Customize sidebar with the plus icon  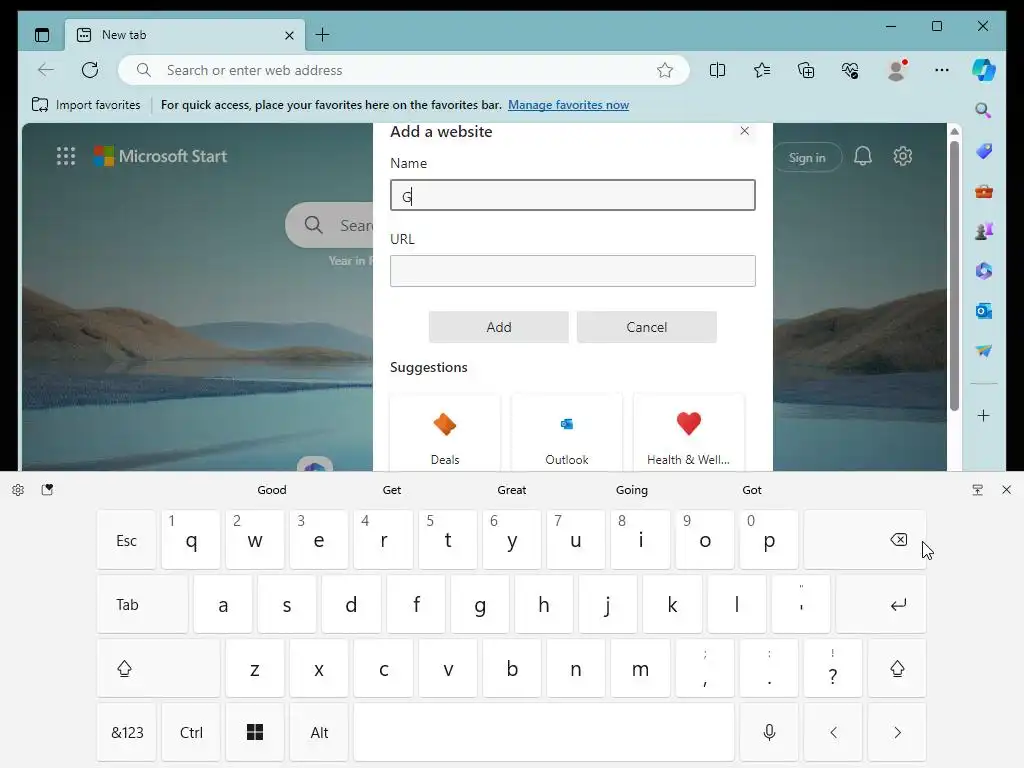coord(984,415)
